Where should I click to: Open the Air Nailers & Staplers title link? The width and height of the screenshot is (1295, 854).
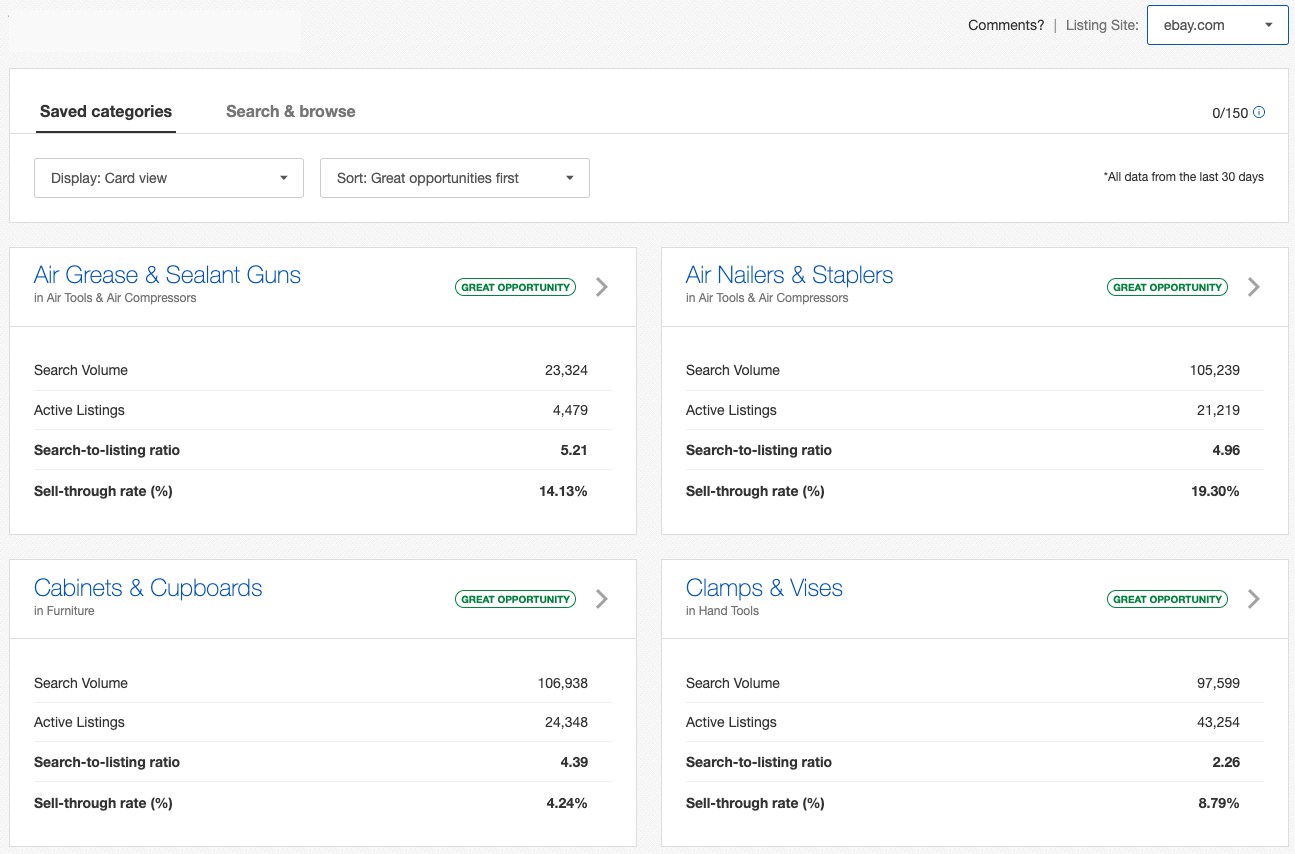click(790, 275)
